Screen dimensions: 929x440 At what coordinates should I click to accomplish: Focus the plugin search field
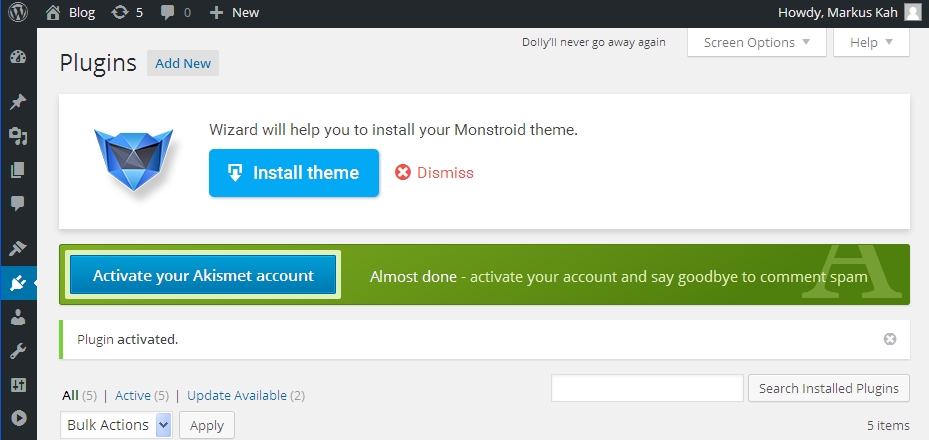pyautogui.click(x=647, y=388)
